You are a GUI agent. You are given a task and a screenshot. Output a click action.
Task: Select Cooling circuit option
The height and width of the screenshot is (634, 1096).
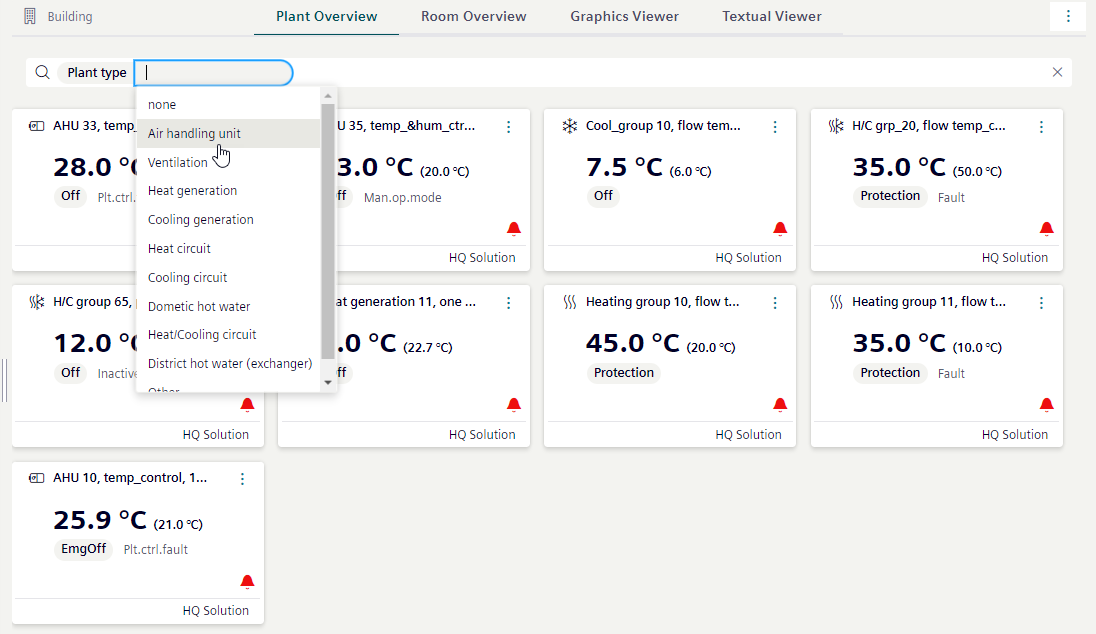pyautogui.click(x=188, y=277)
